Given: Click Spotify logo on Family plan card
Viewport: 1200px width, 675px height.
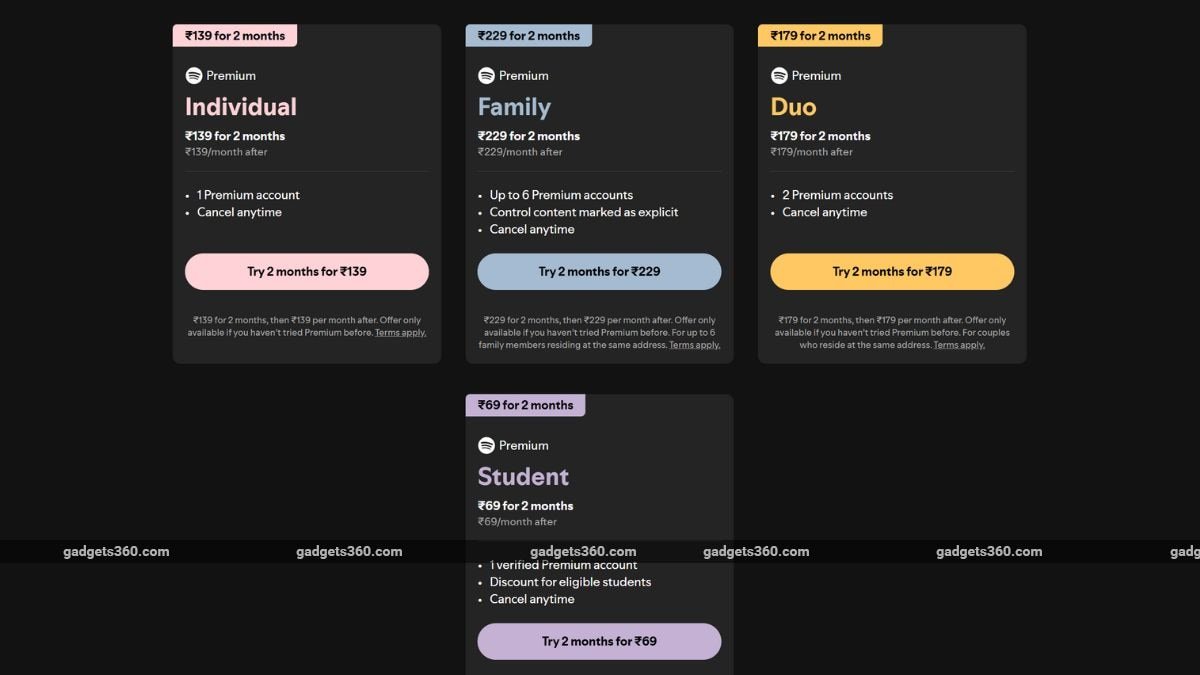Looking at the screenshot, I should click(x=486, y=76).
